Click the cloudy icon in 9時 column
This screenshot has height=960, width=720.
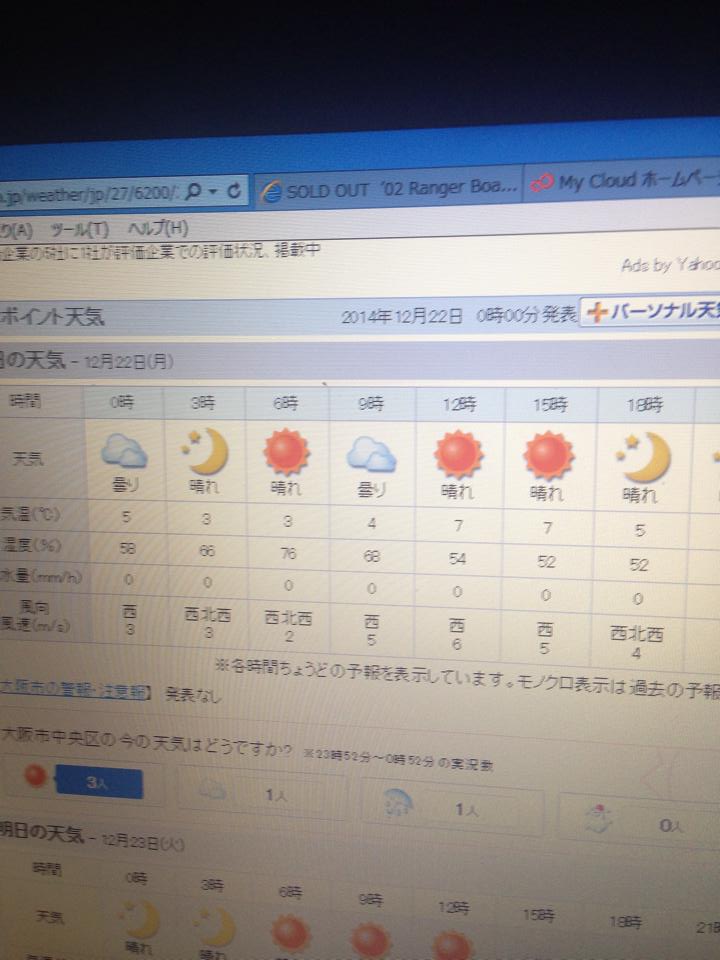point(370,456)
